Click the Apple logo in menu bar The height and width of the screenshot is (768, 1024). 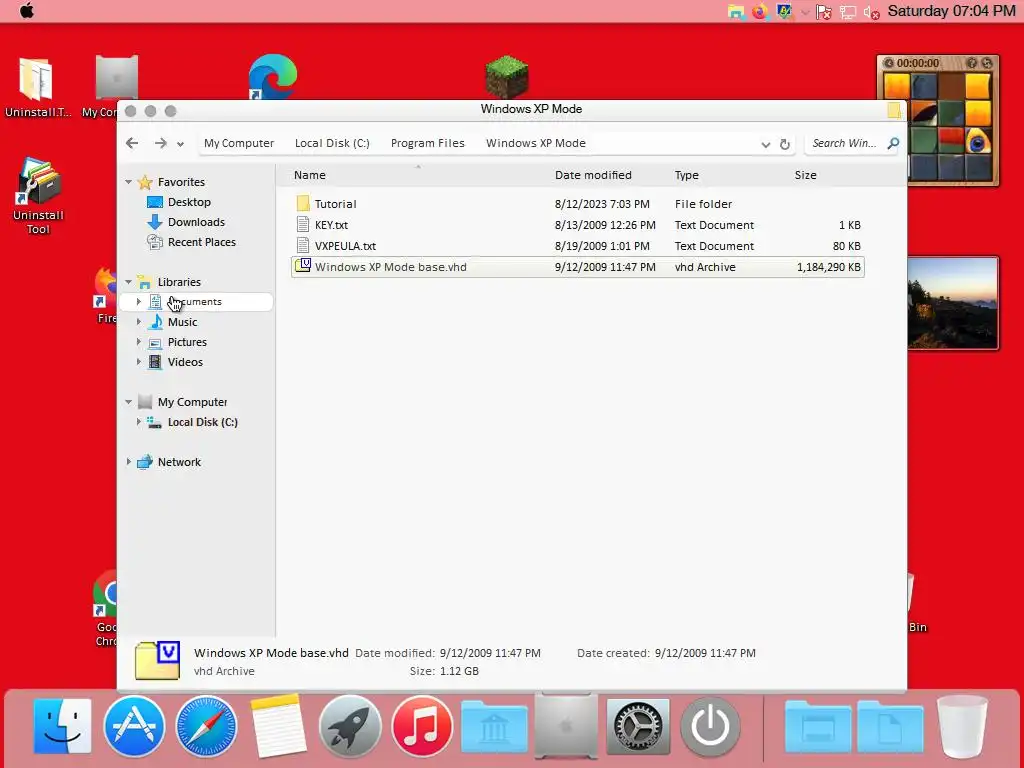(27, 11)
